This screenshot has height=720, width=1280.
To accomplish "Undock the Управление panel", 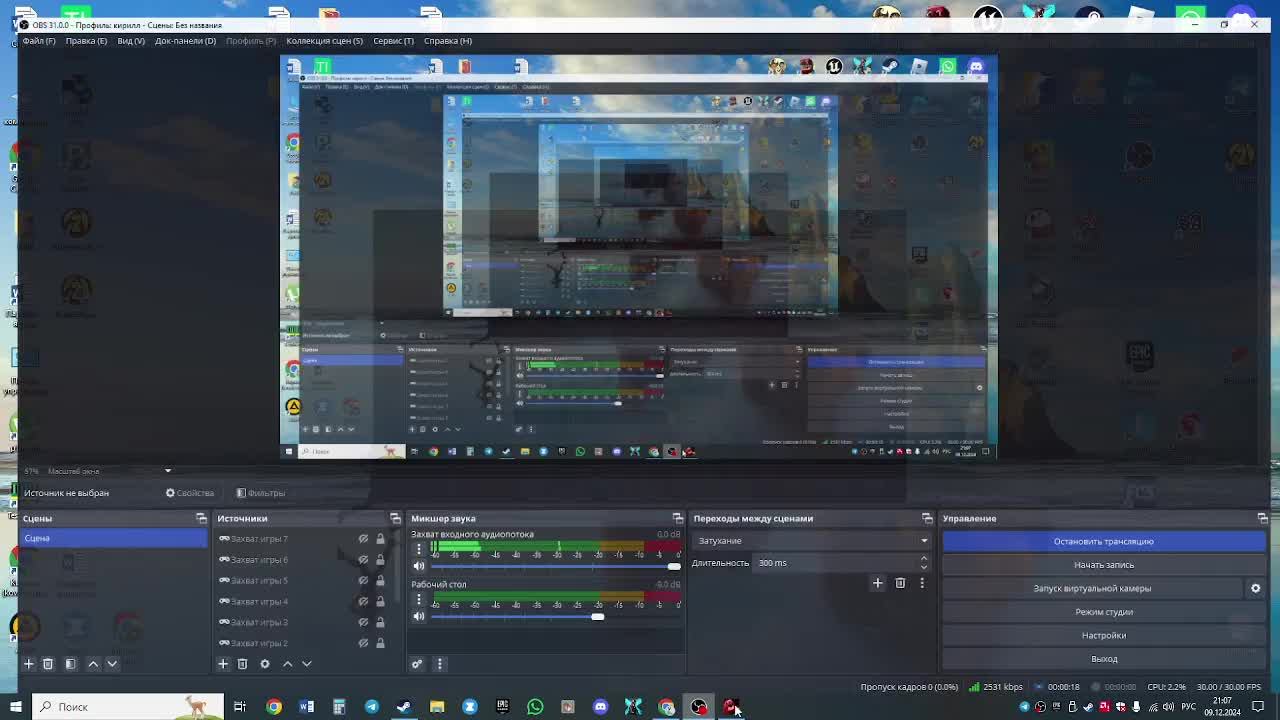I will [x=1262, y=518].
